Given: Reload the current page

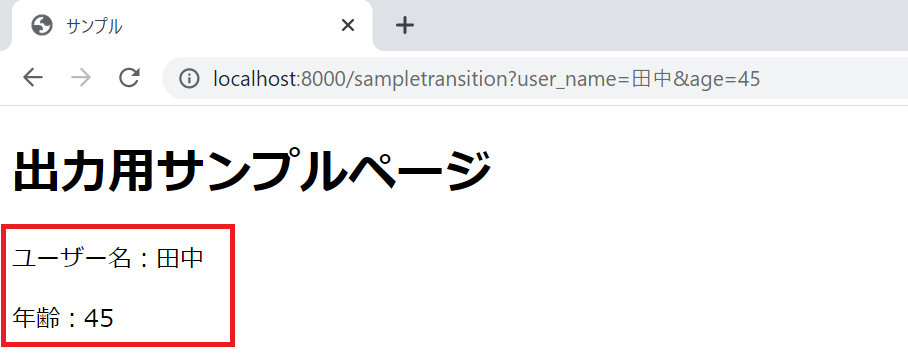Looking at the screenshot, I should pyautogui.click(x=129, y=78).
